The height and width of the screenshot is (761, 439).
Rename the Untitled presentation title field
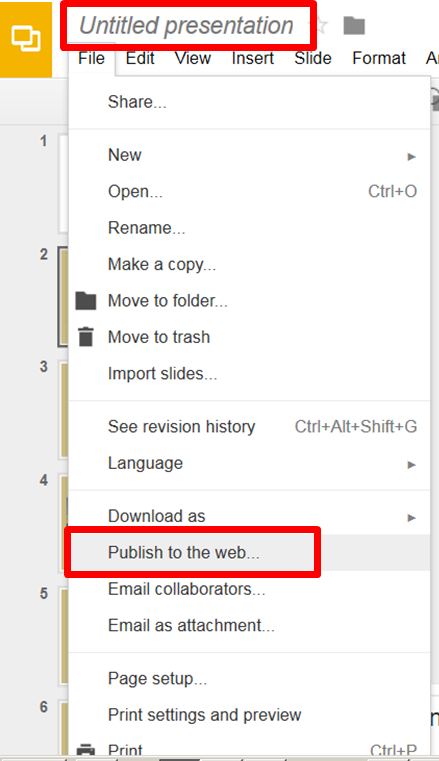(186, 25)
